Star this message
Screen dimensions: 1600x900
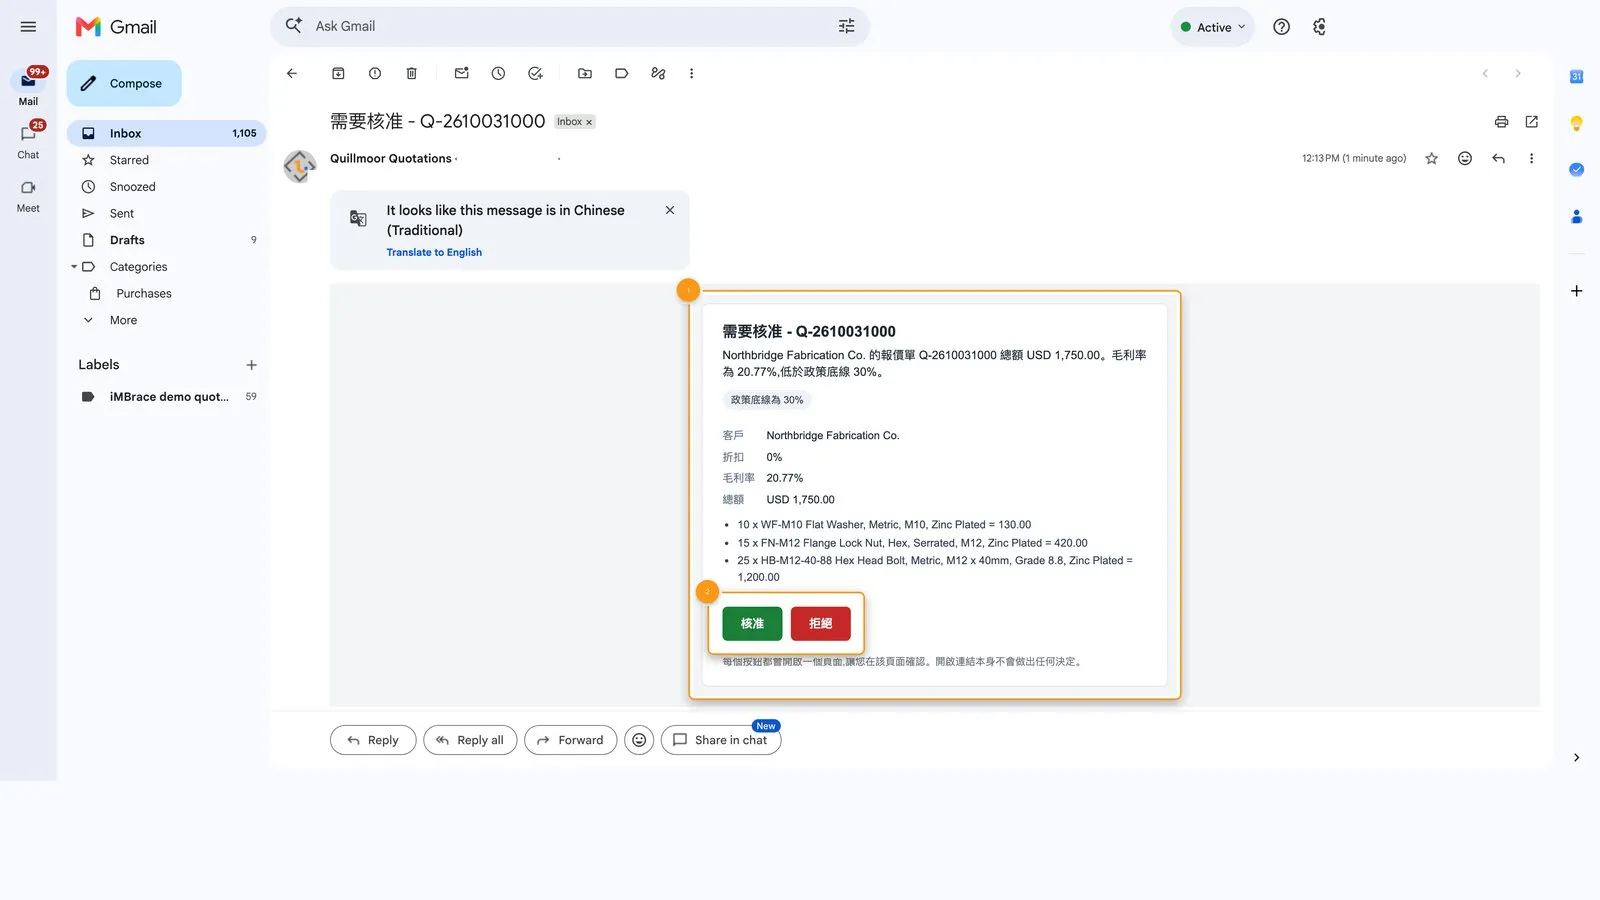1431,158
